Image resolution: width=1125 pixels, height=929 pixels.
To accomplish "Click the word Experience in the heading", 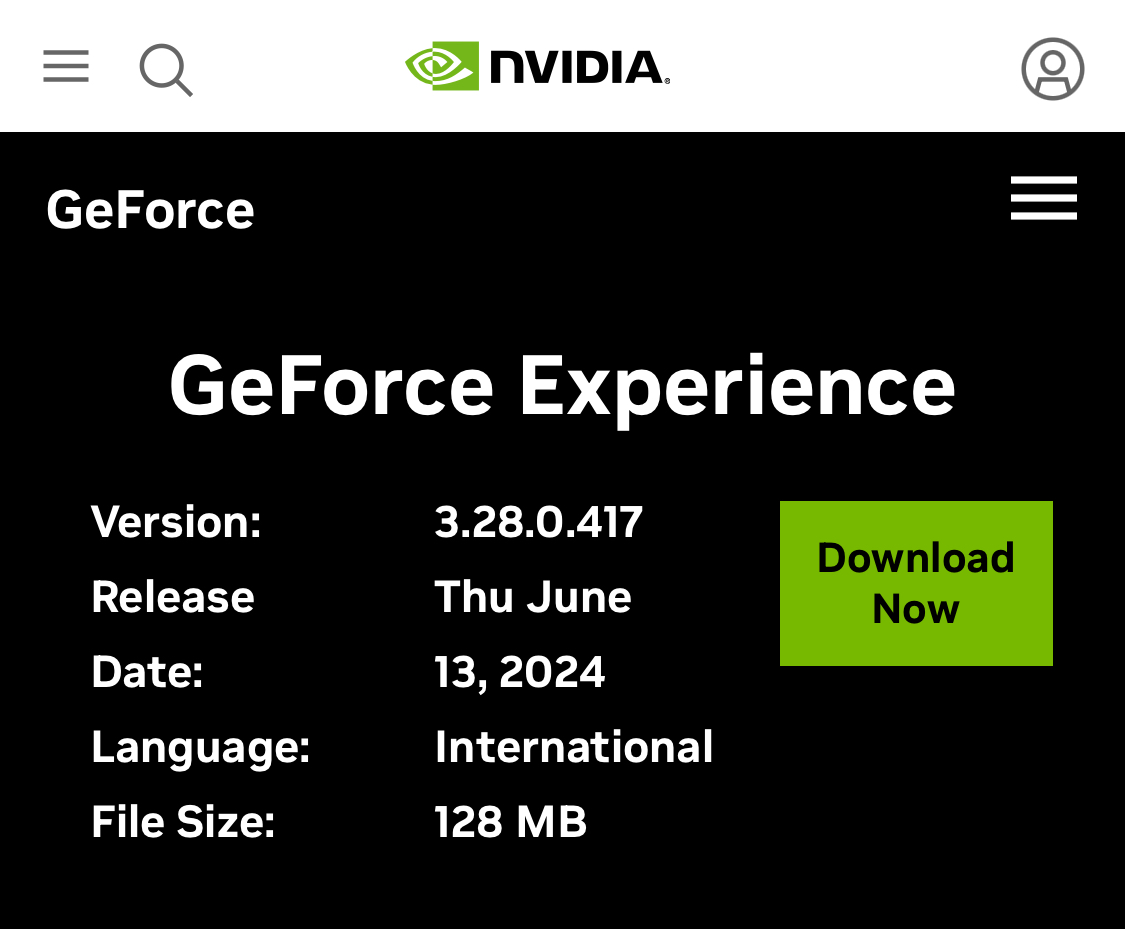I will click(737, 386).
